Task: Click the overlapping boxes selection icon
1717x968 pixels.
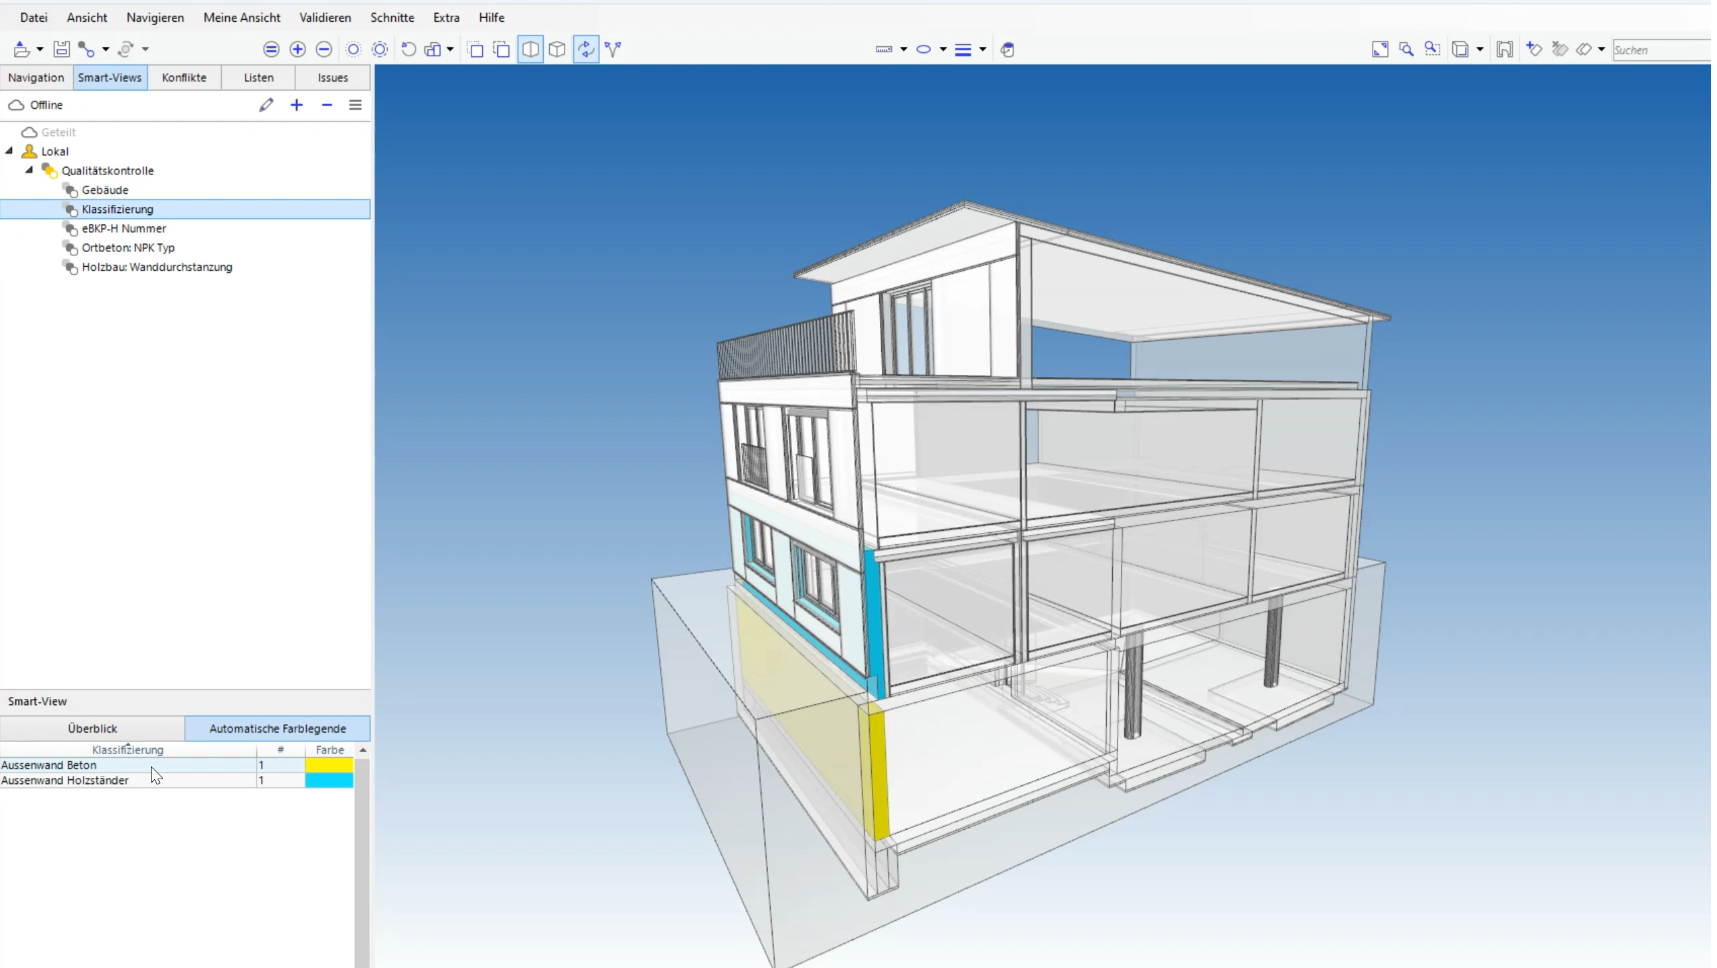Action: (502, 49)
